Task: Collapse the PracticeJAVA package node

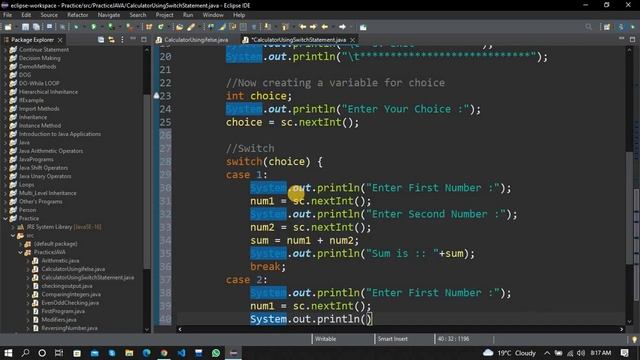Action: pyautogui.click(x=20, y=252)
